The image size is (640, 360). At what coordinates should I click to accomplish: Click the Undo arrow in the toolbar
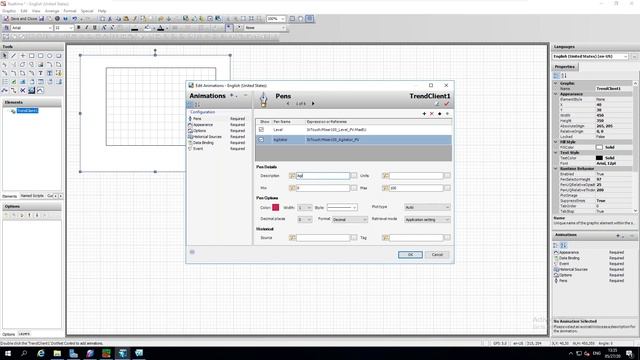point(74,19)
